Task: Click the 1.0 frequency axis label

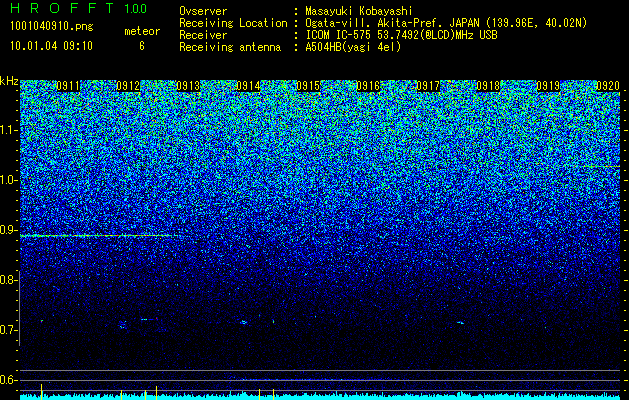Action: (7, 180)
